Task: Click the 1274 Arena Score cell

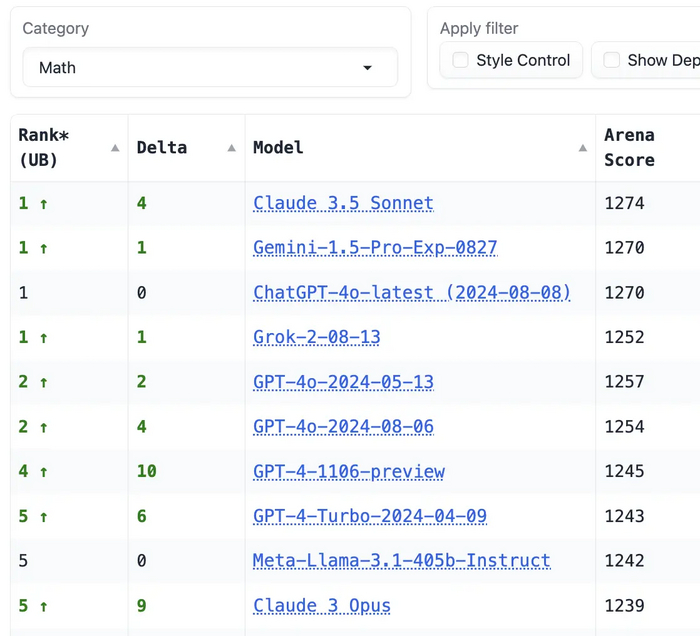Action: 624,203
